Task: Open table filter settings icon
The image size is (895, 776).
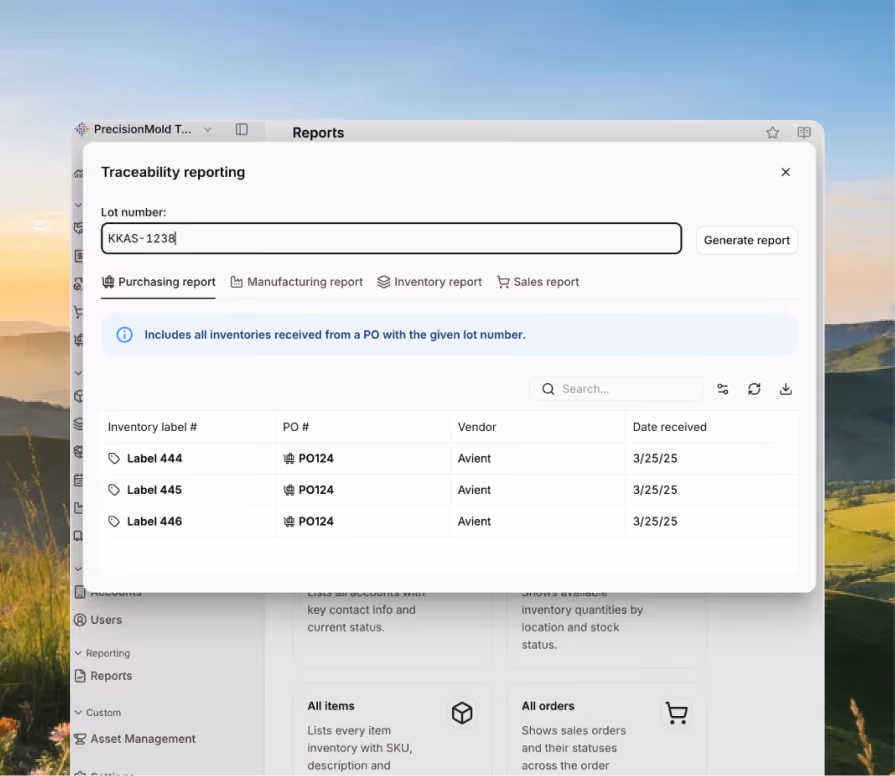Action: pos(723,389)
